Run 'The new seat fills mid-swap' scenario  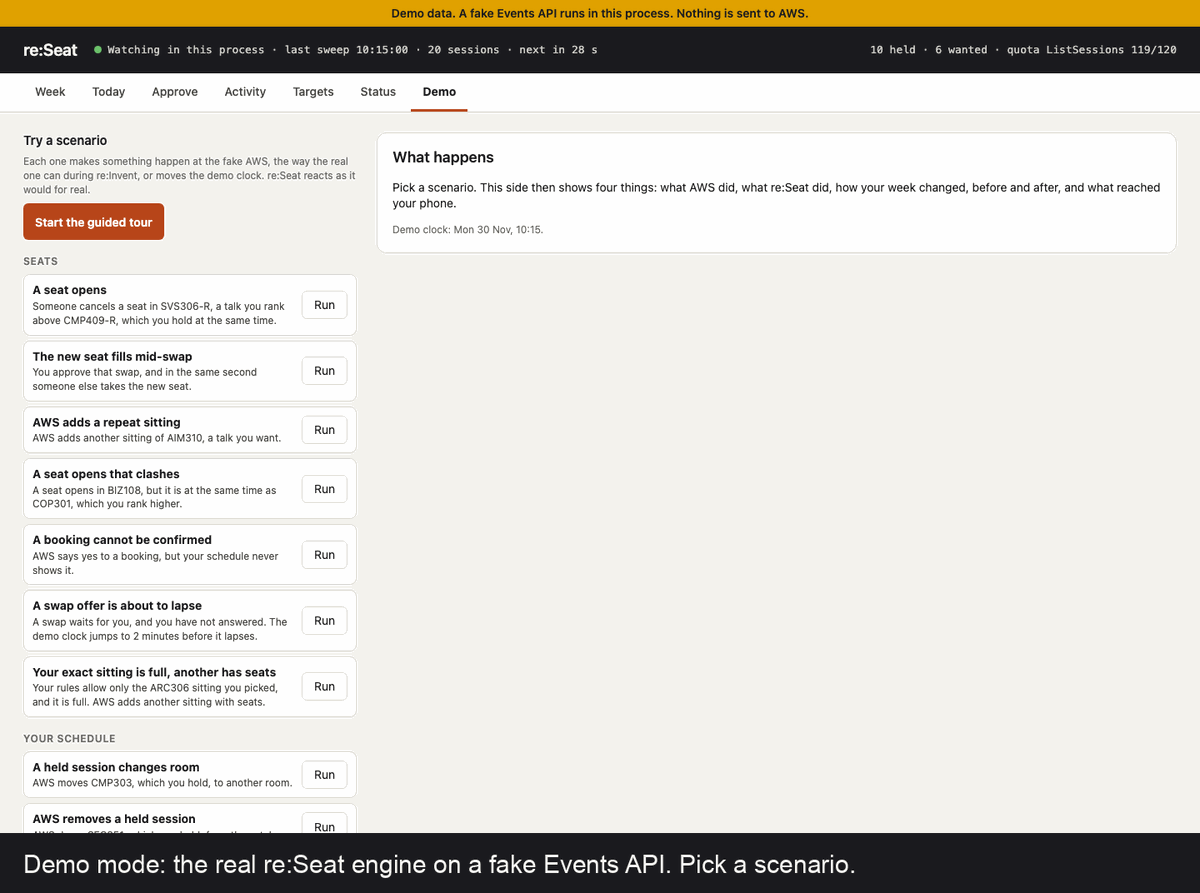[324, 371]
